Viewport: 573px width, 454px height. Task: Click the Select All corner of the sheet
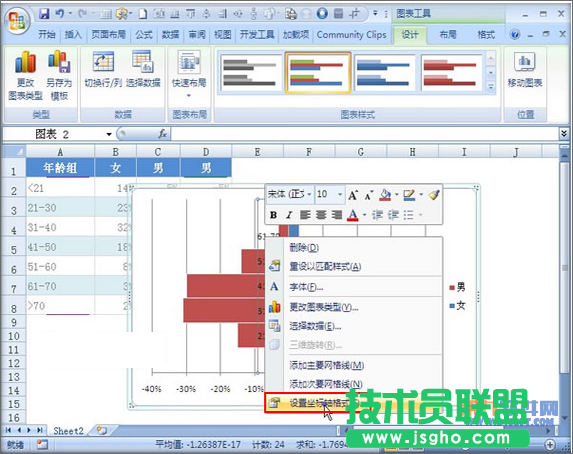(x=14, y=151)
